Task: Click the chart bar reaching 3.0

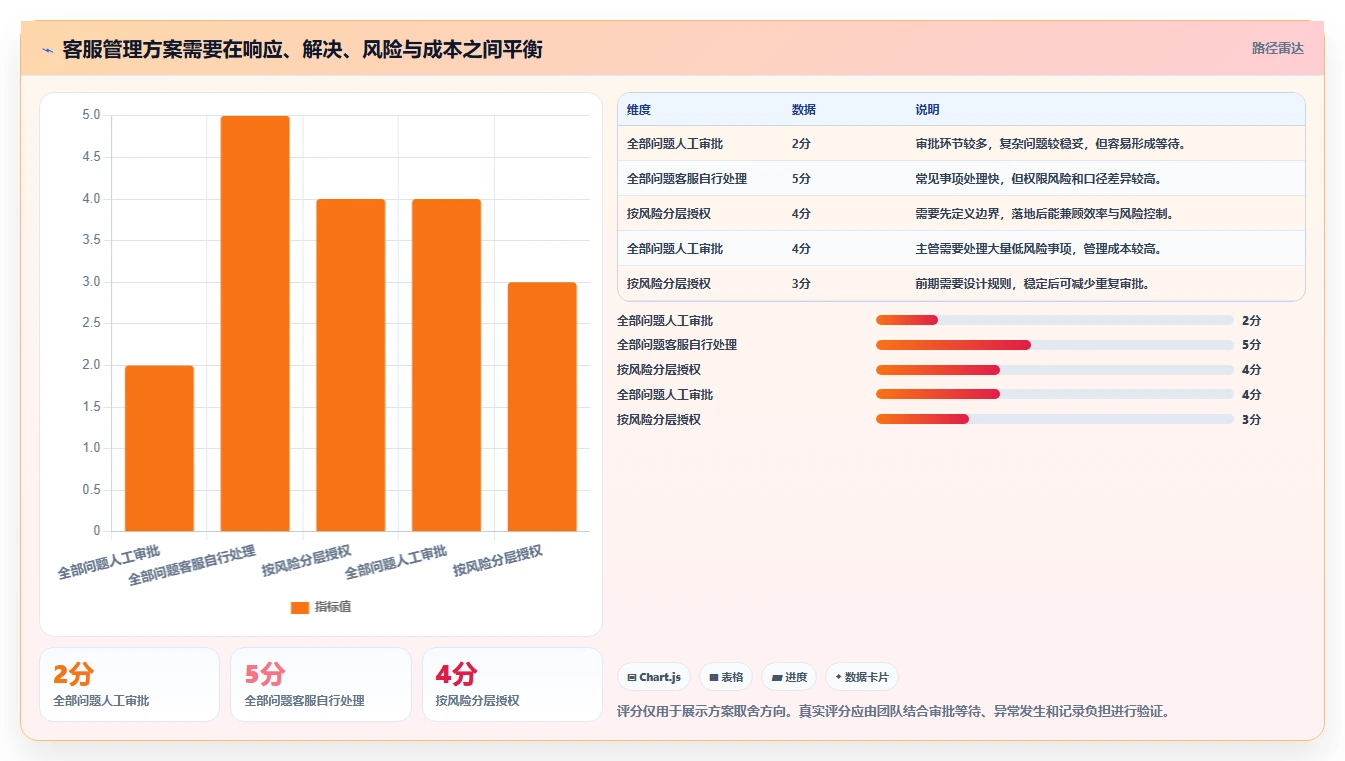Action: (x=542, y=406)
